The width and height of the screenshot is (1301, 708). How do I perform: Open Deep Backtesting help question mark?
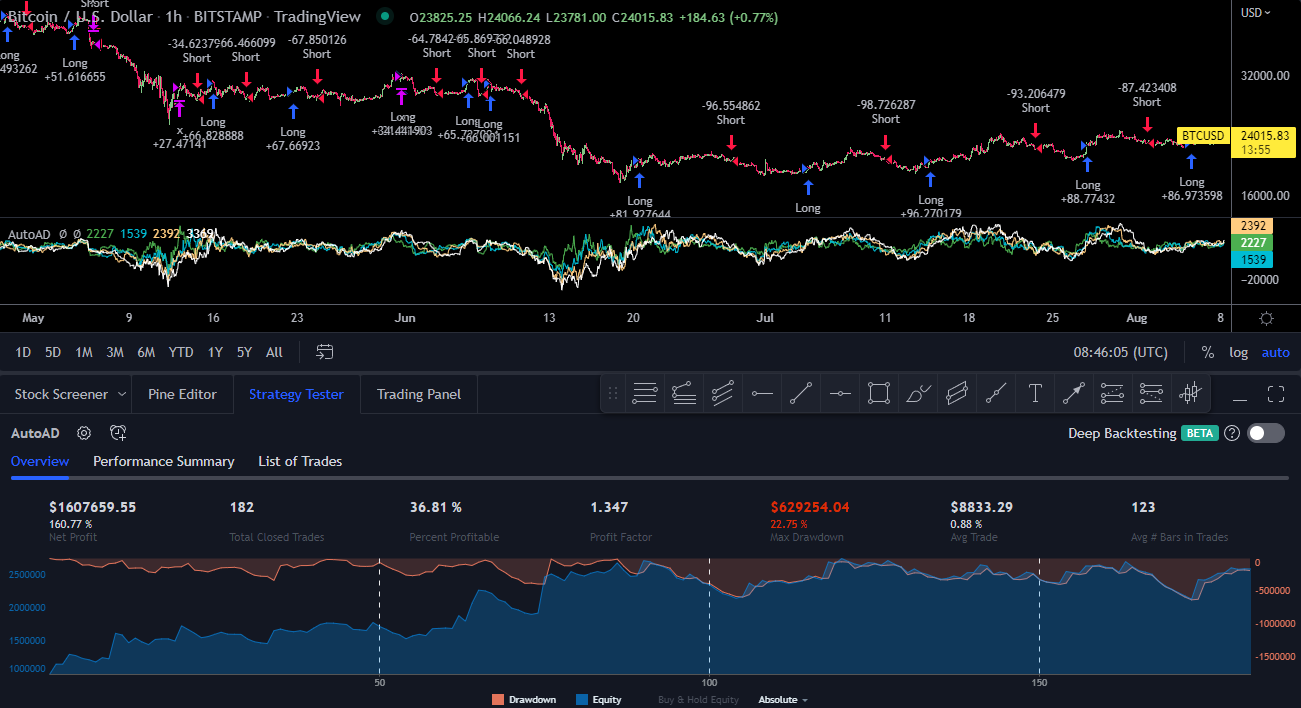[1232, 433]
